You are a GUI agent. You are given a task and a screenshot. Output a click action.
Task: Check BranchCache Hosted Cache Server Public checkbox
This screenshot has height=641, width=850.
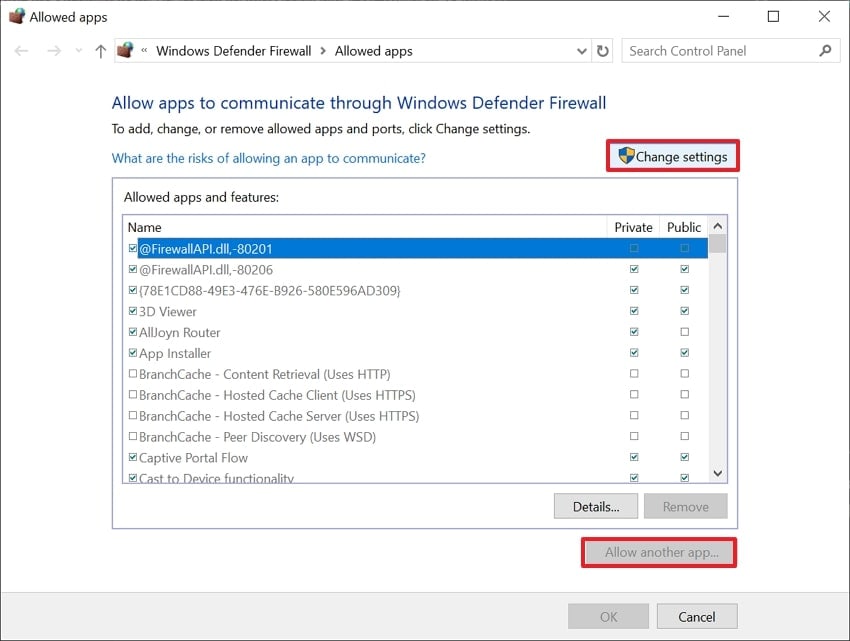[x=685, y=415]
